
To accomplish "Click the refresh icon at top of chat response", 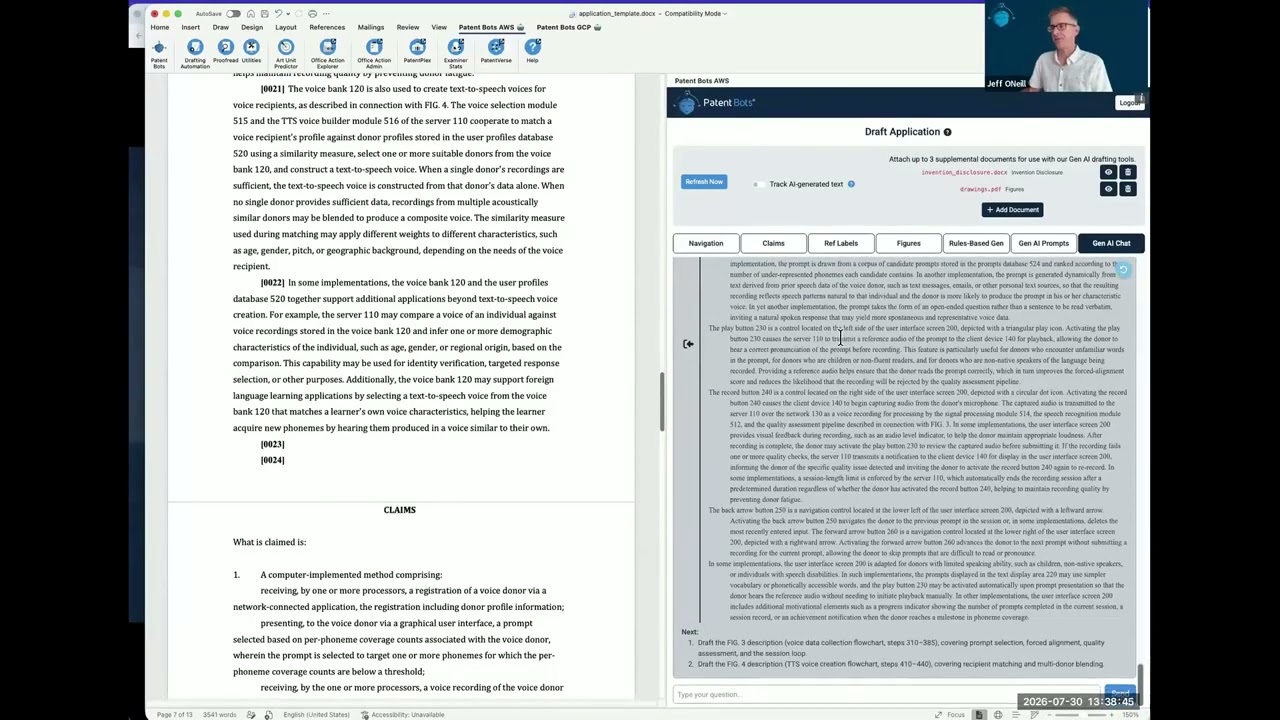I will point(1123,270).
